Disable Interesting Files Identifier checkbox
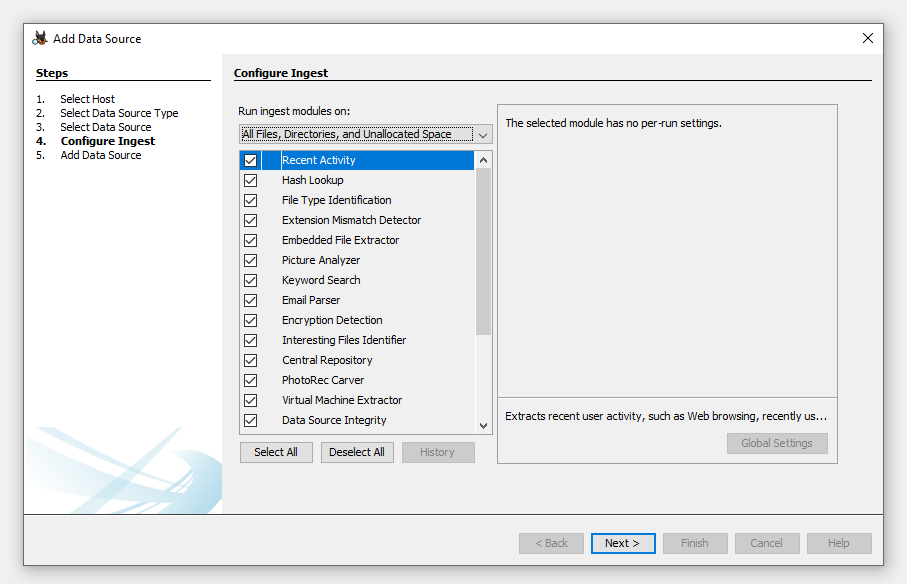This screenshot has width=907, height=584. [x=250, y=341]
